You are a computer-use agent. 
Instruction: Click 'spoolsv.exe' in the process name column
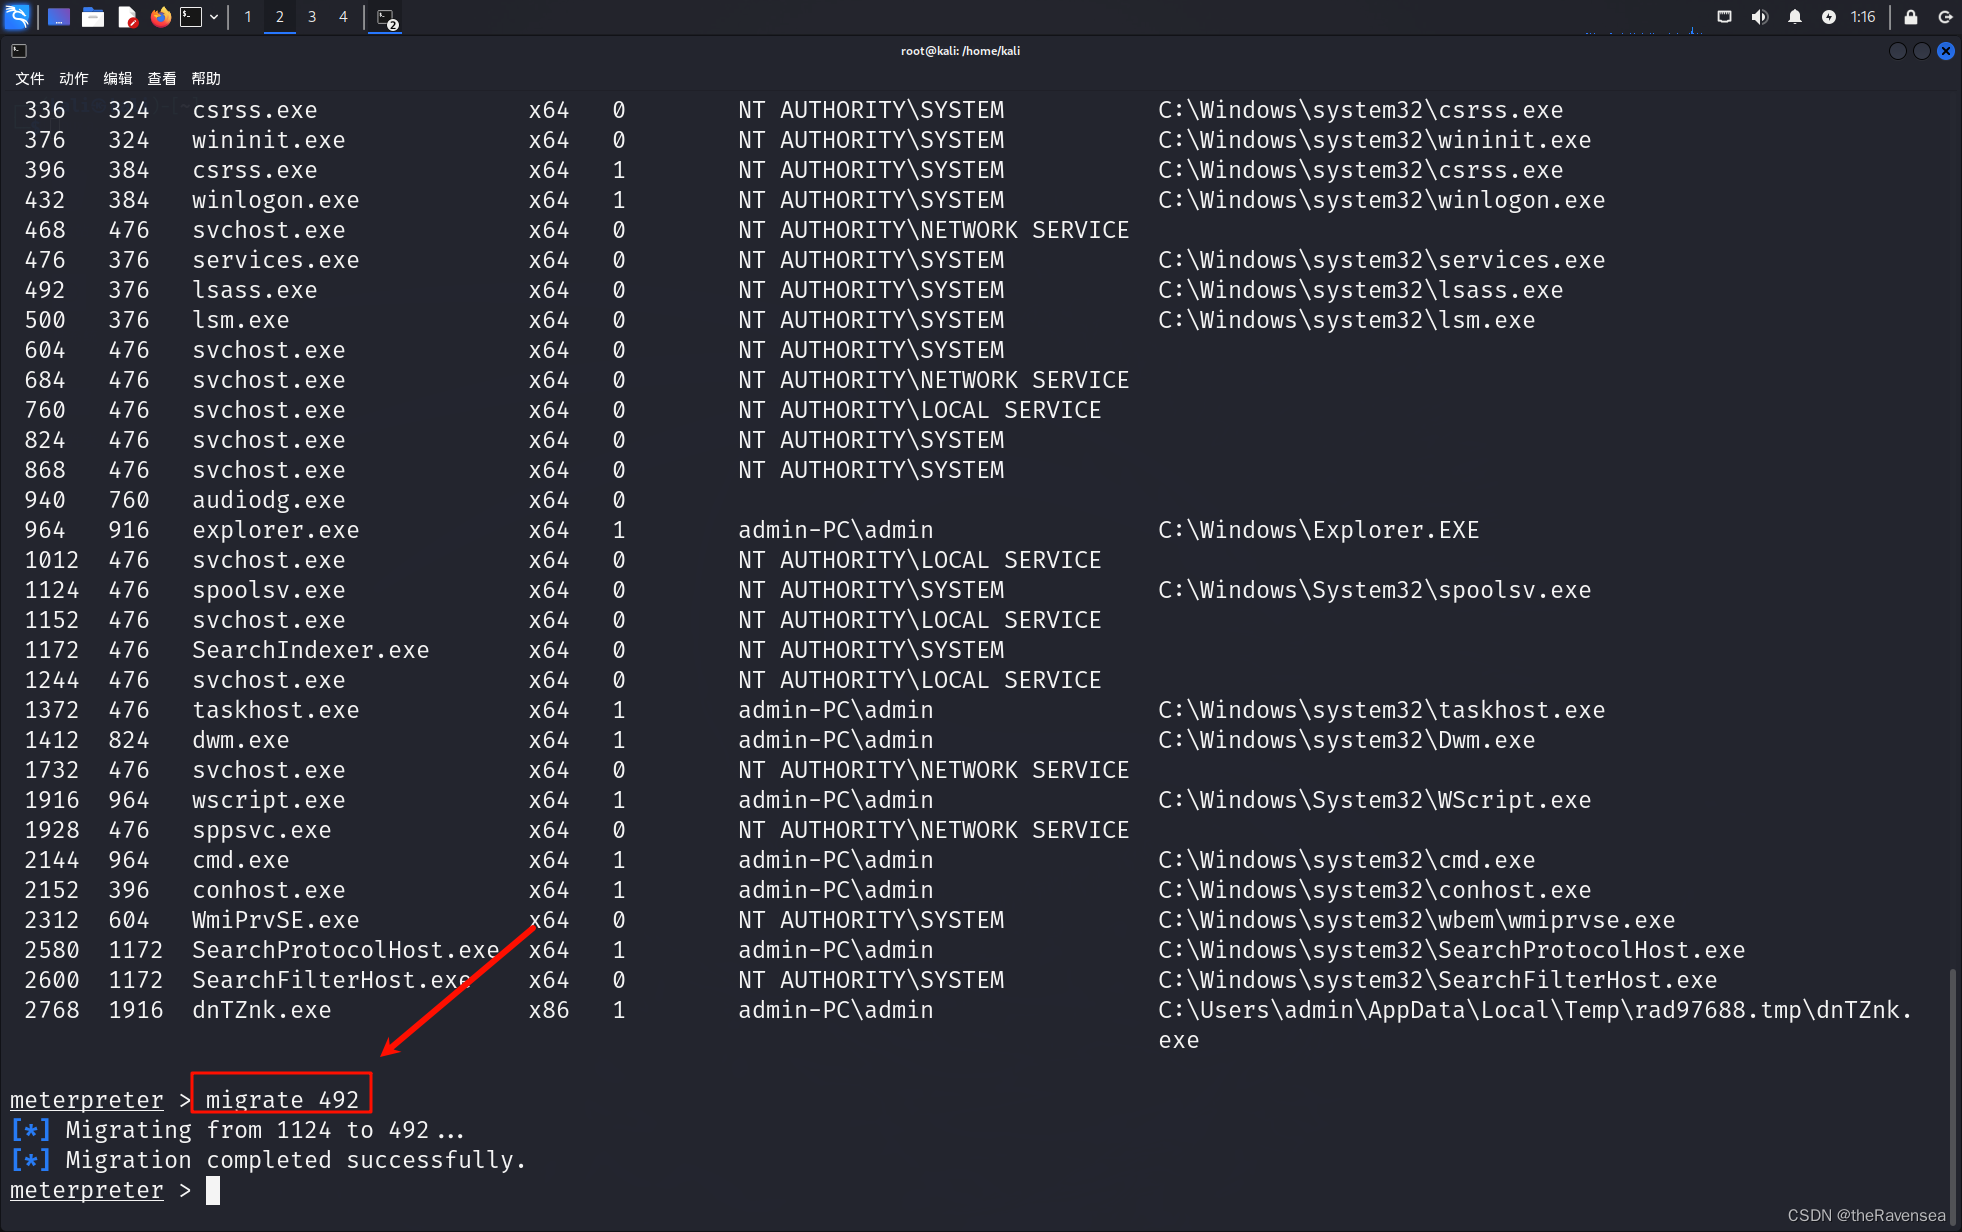click(x=269, y=590)
